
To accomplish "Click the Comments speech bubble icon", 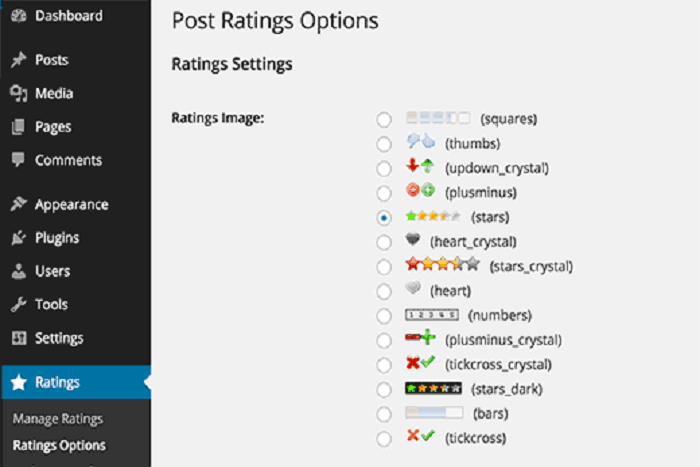I will (x=18, y=160).
